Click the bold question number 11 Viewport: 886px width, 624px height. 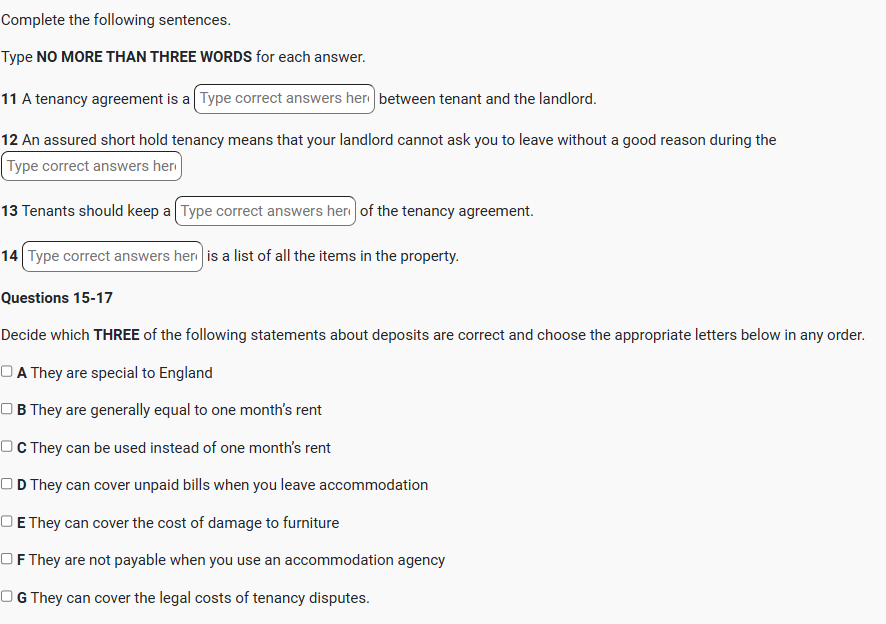click(x=9, y=99)
